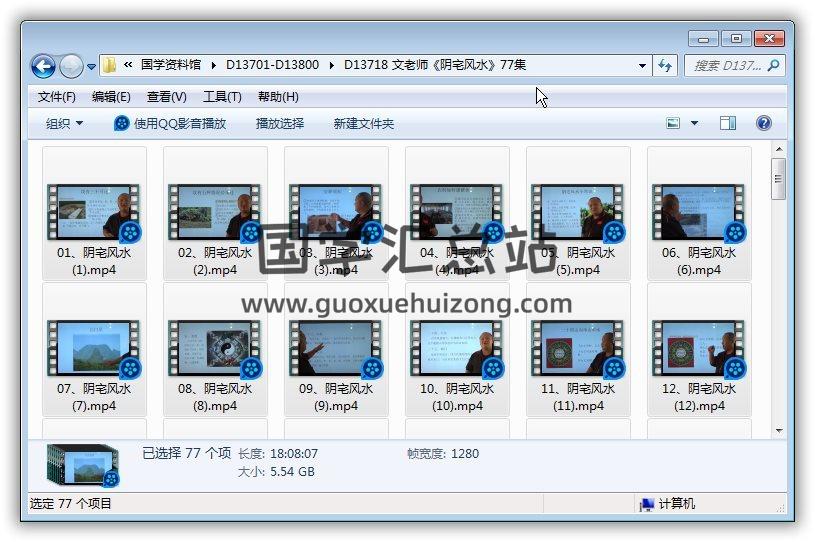Open the view options dropdown arrow

(694, 123)
